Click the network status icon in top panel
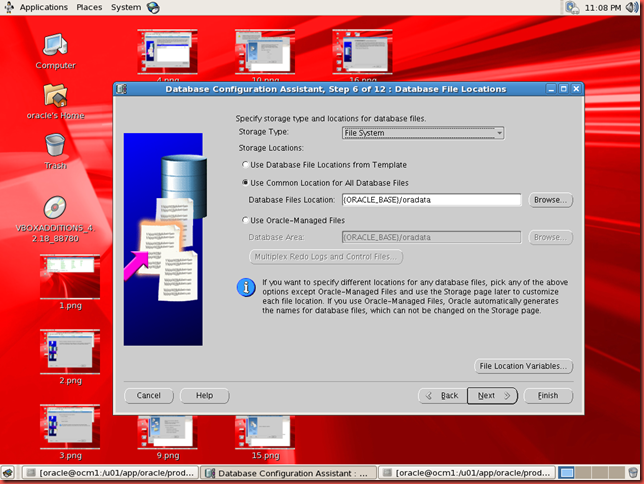 pos(571,7)
